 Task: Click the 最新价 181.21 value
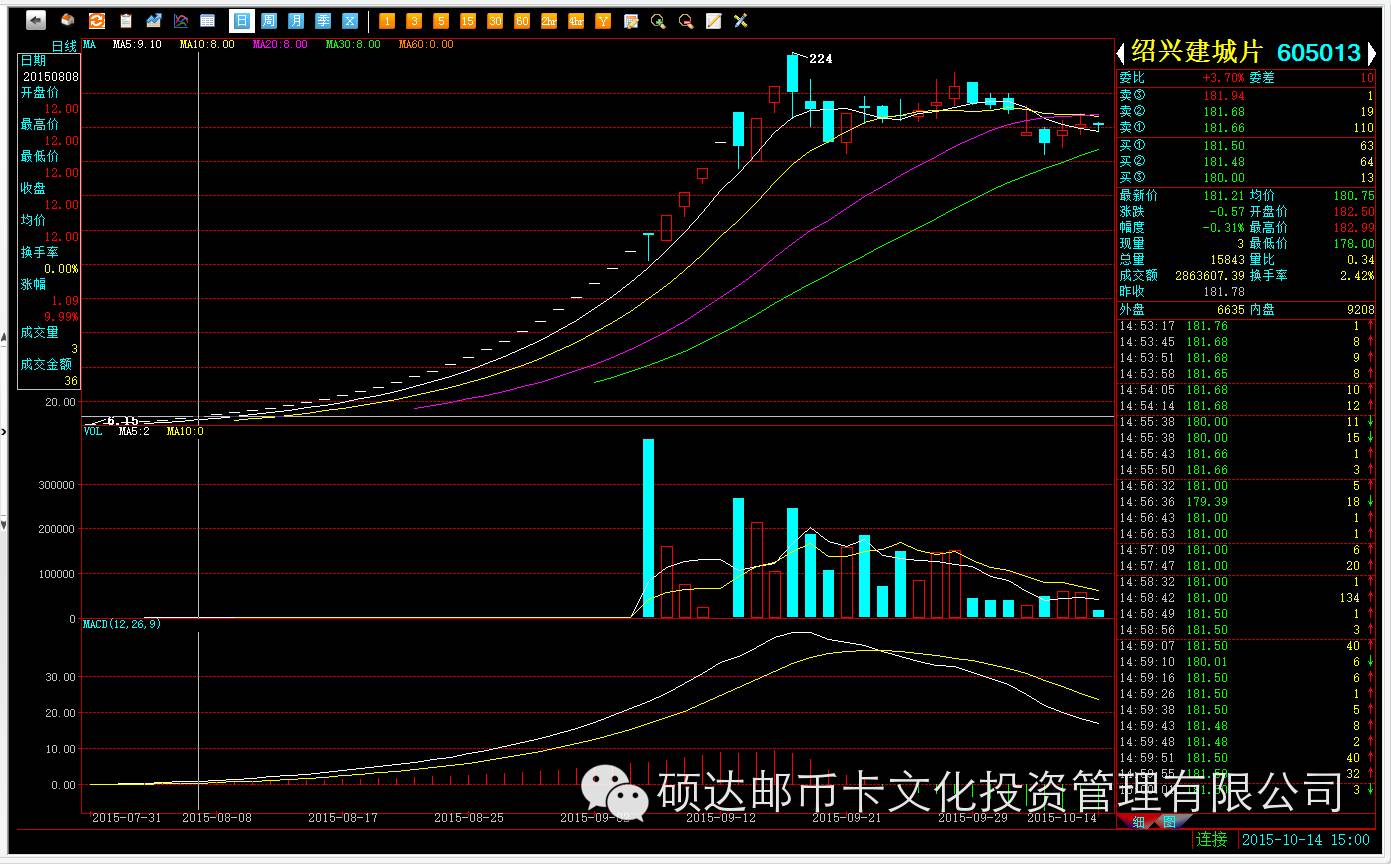click(x=1224, y=196)
